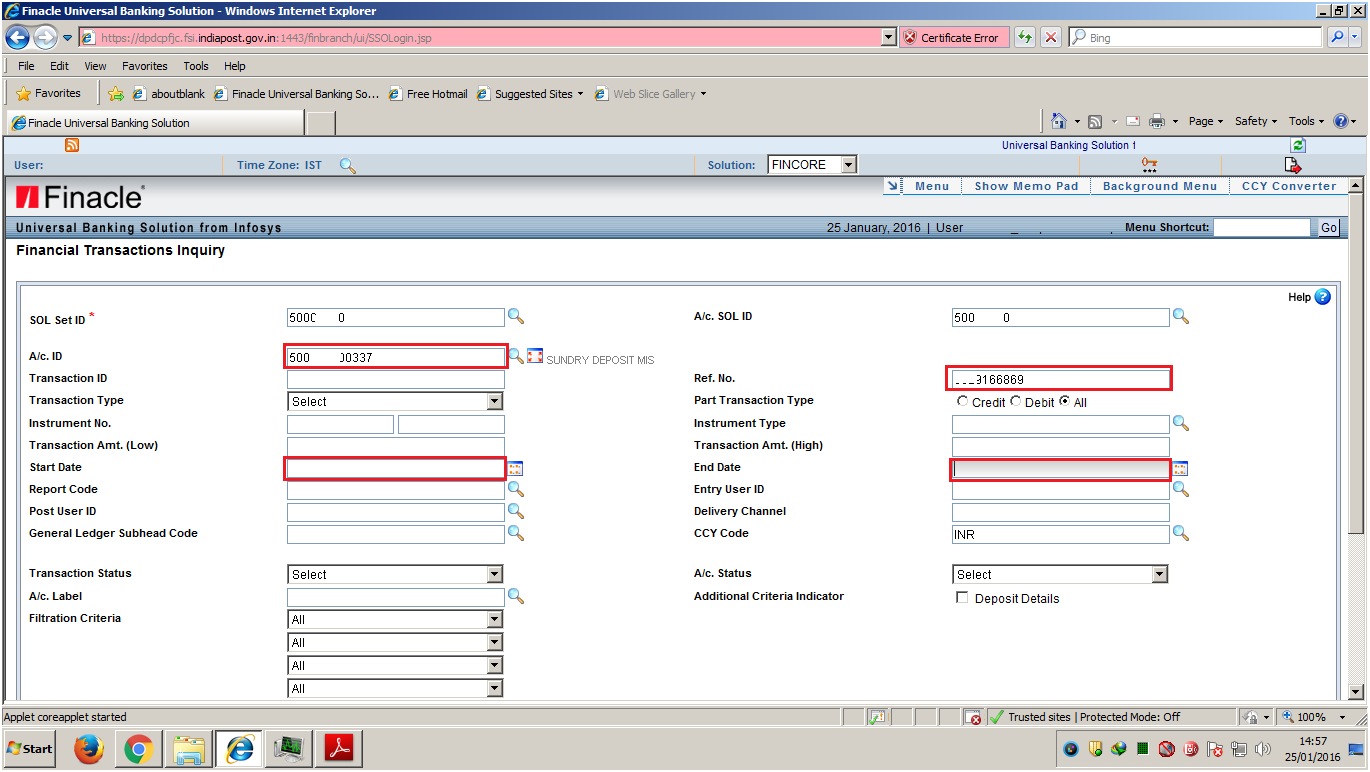Select the Credit part transaction radio button
The width and height of the screenshot is (1370, 772).
(x=962, y=401)
